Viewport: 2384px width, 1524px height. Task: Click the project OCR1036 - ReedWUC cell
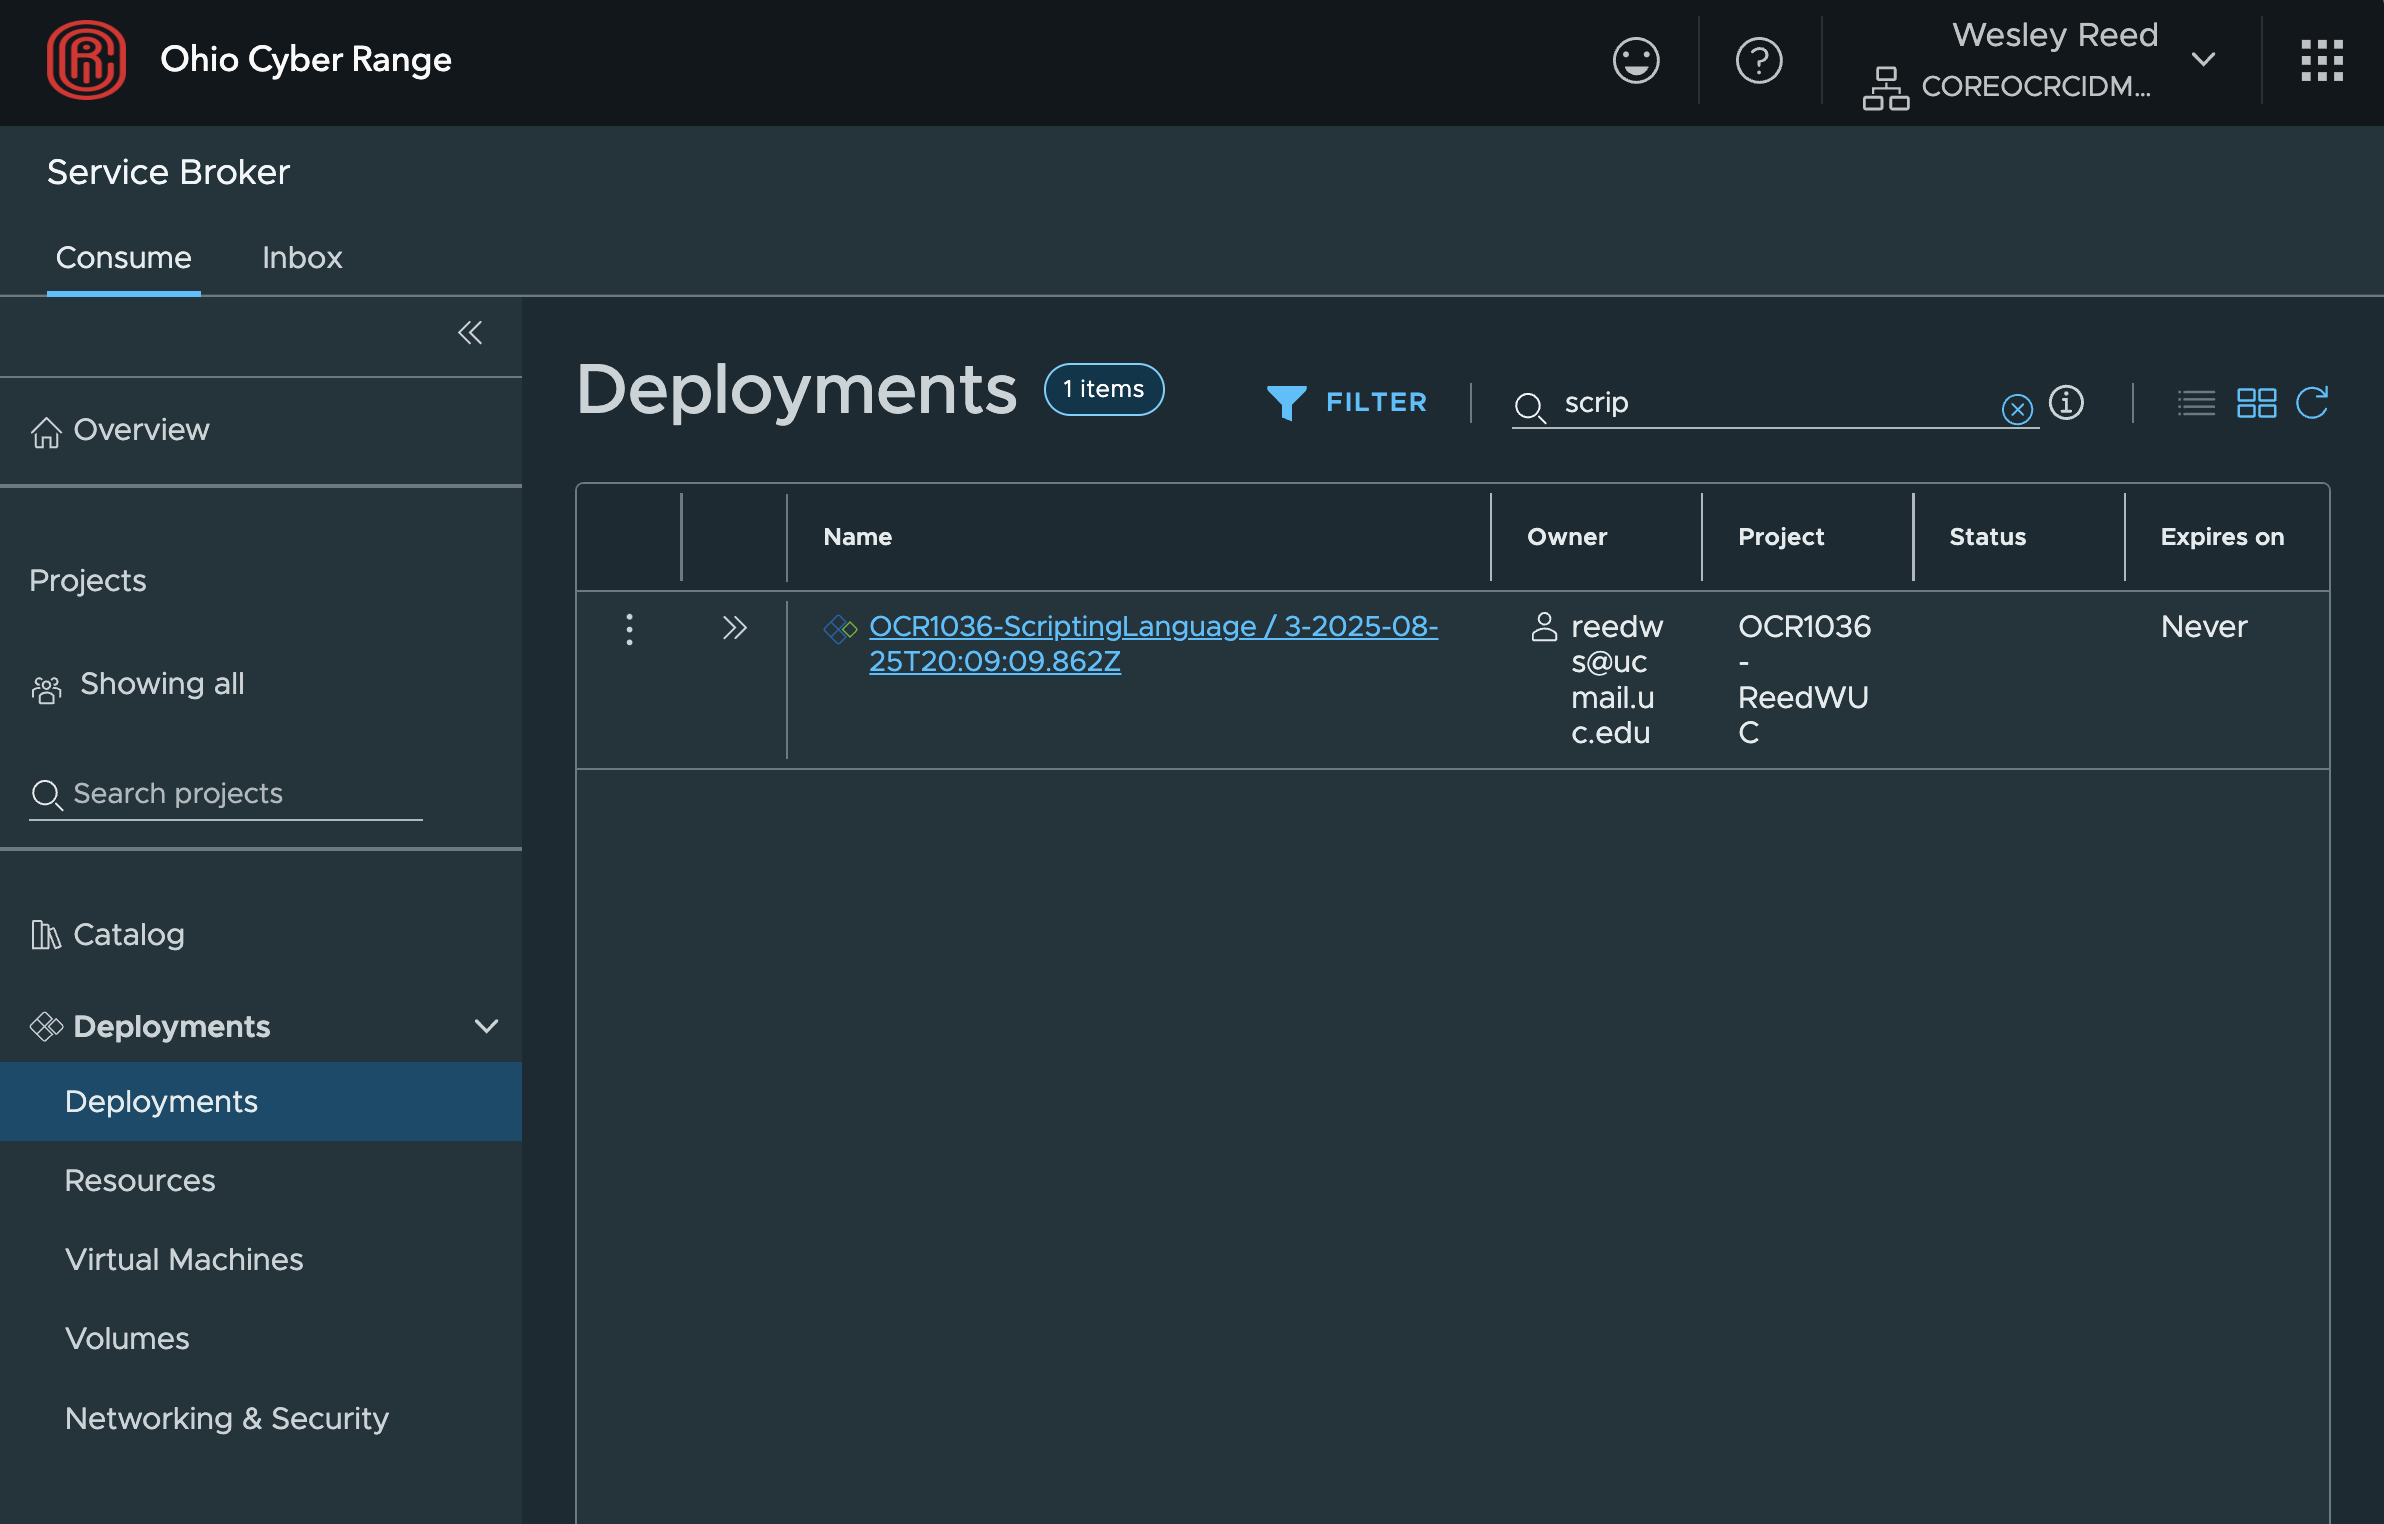[x=1804, y=680]
